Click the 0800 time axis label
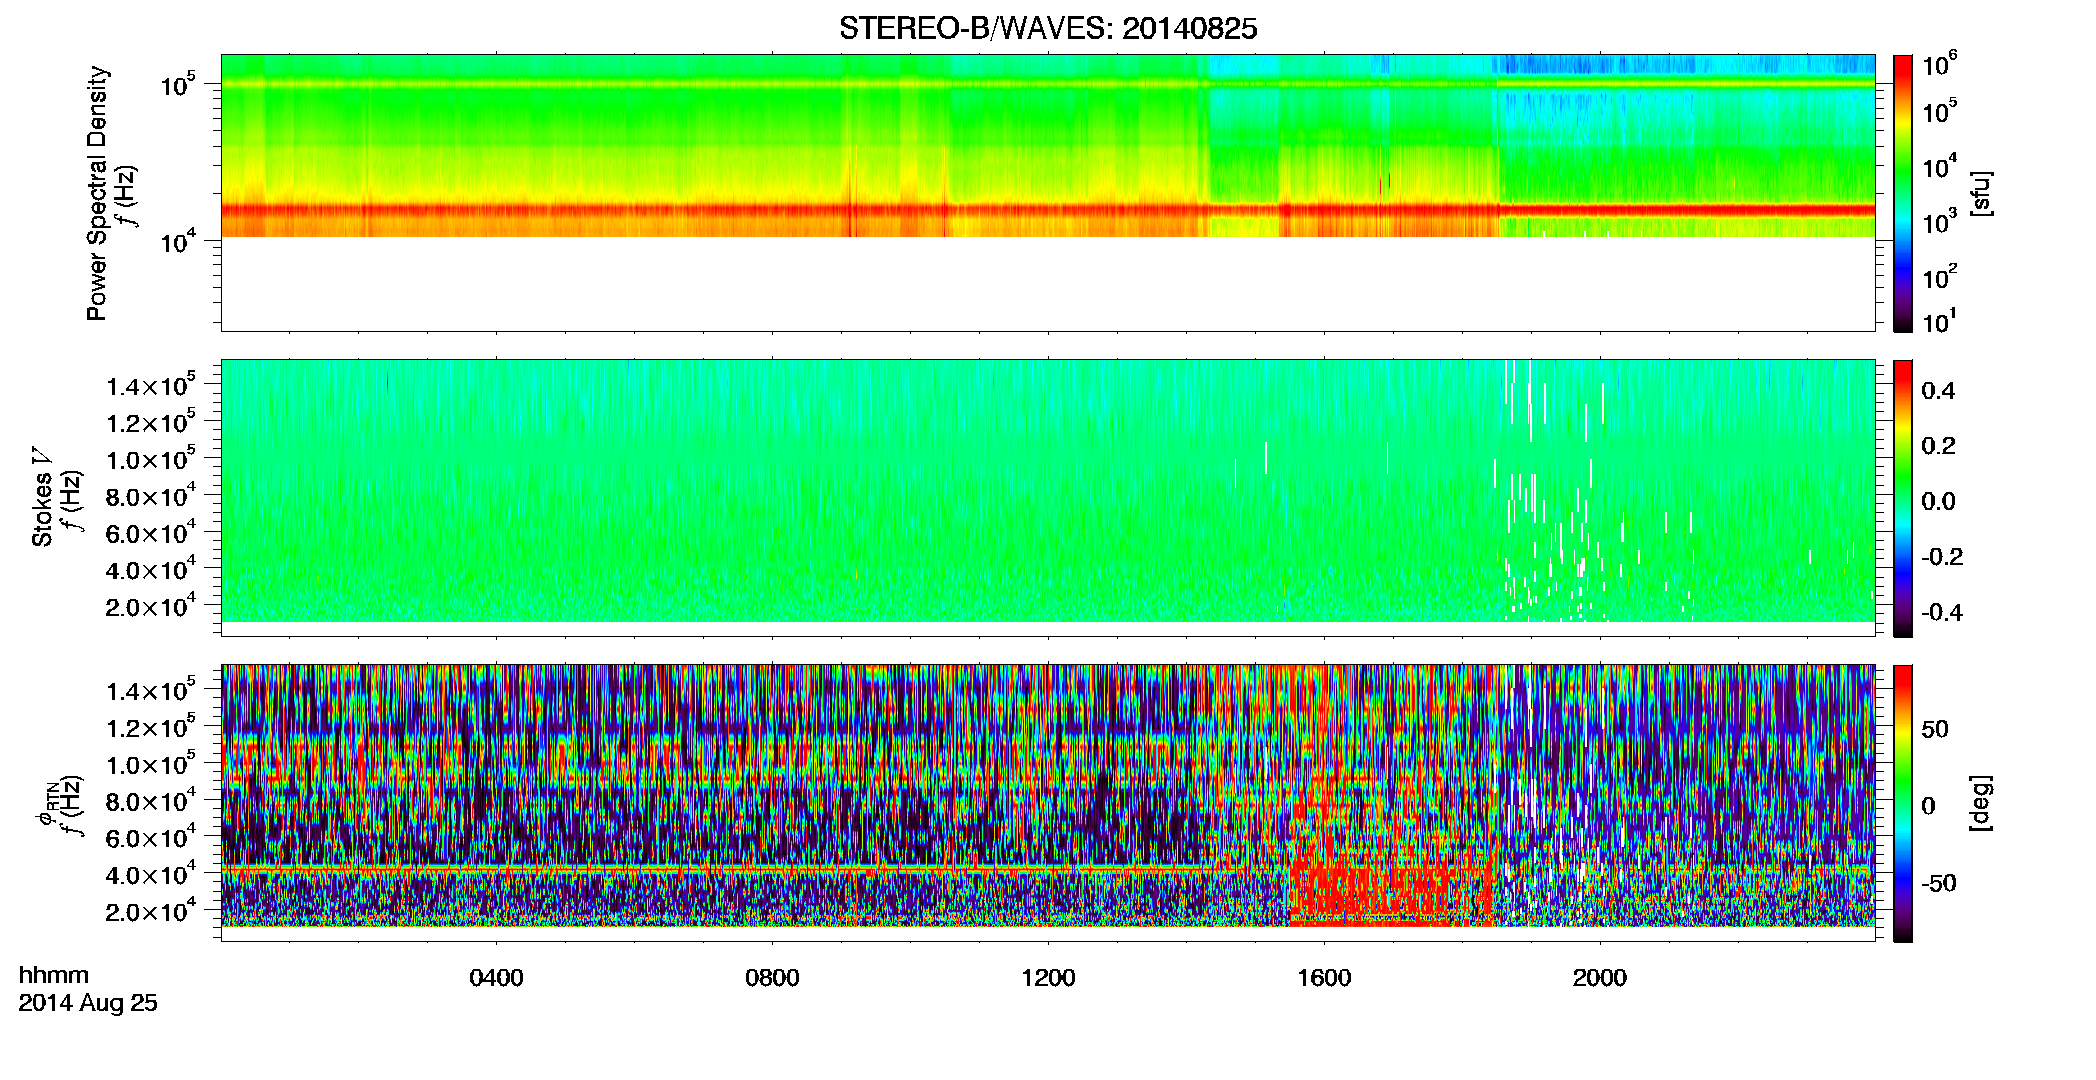This screenshot has width=2096, height=1080. (x=772, y=978)
